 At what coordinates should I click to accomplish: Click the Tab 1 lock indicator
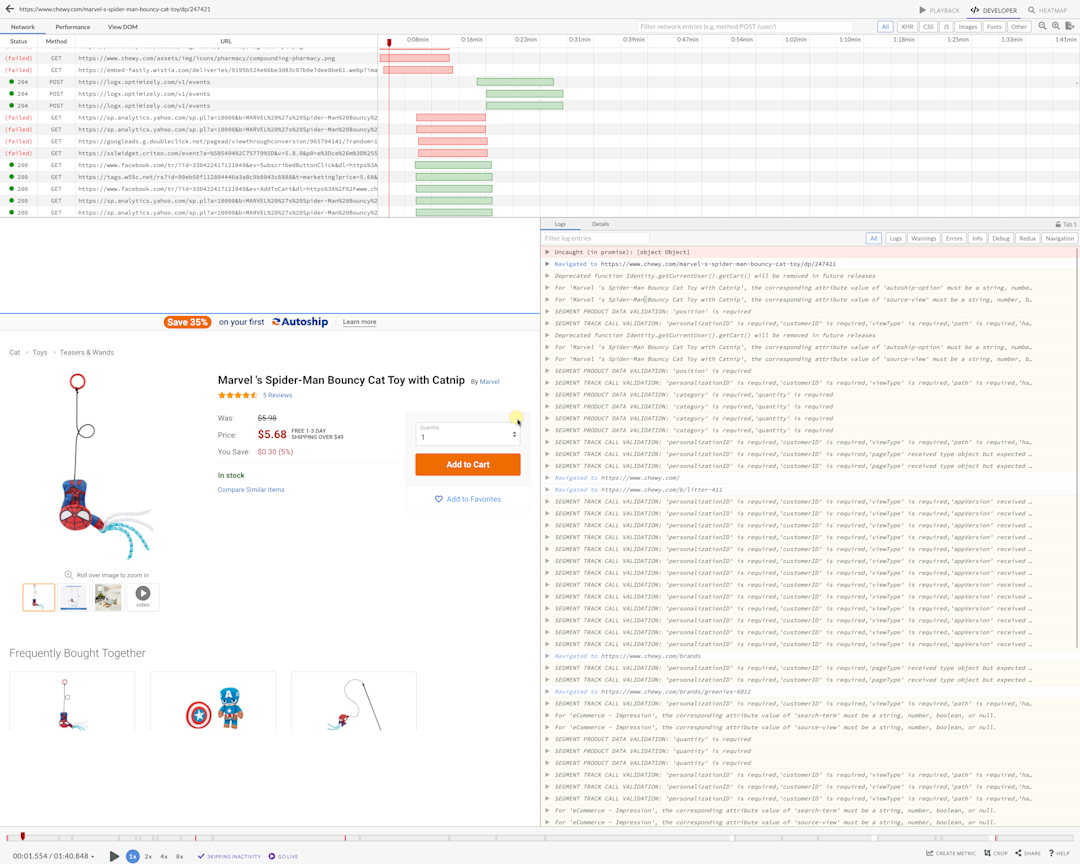pos(1066,224)
